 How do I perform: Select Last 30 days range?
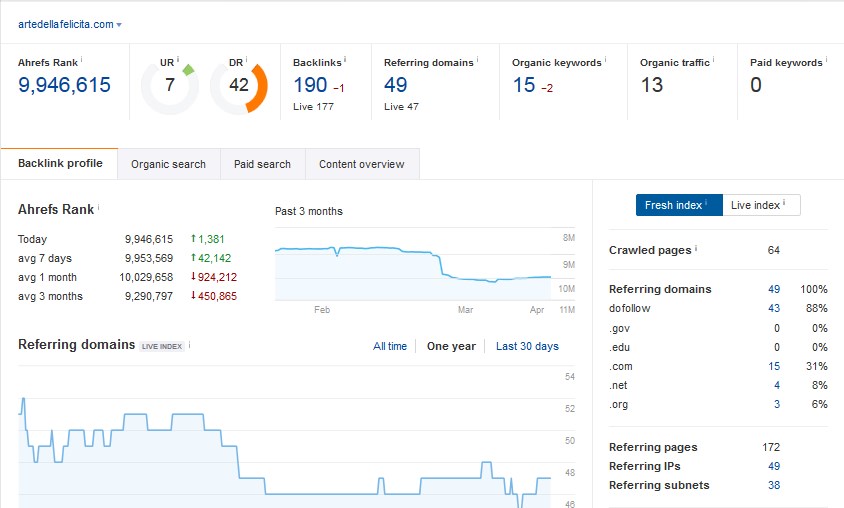527,346
